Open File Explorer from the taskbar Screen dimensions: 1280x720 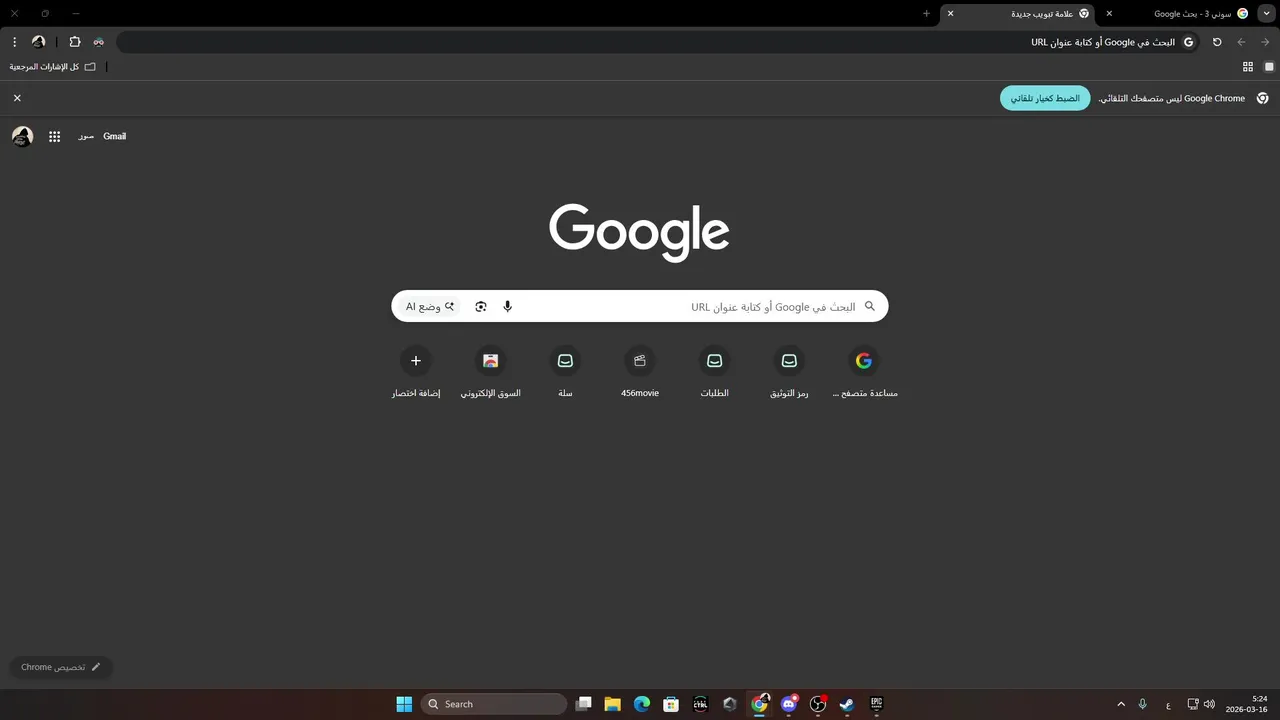(x=613, y=704)
